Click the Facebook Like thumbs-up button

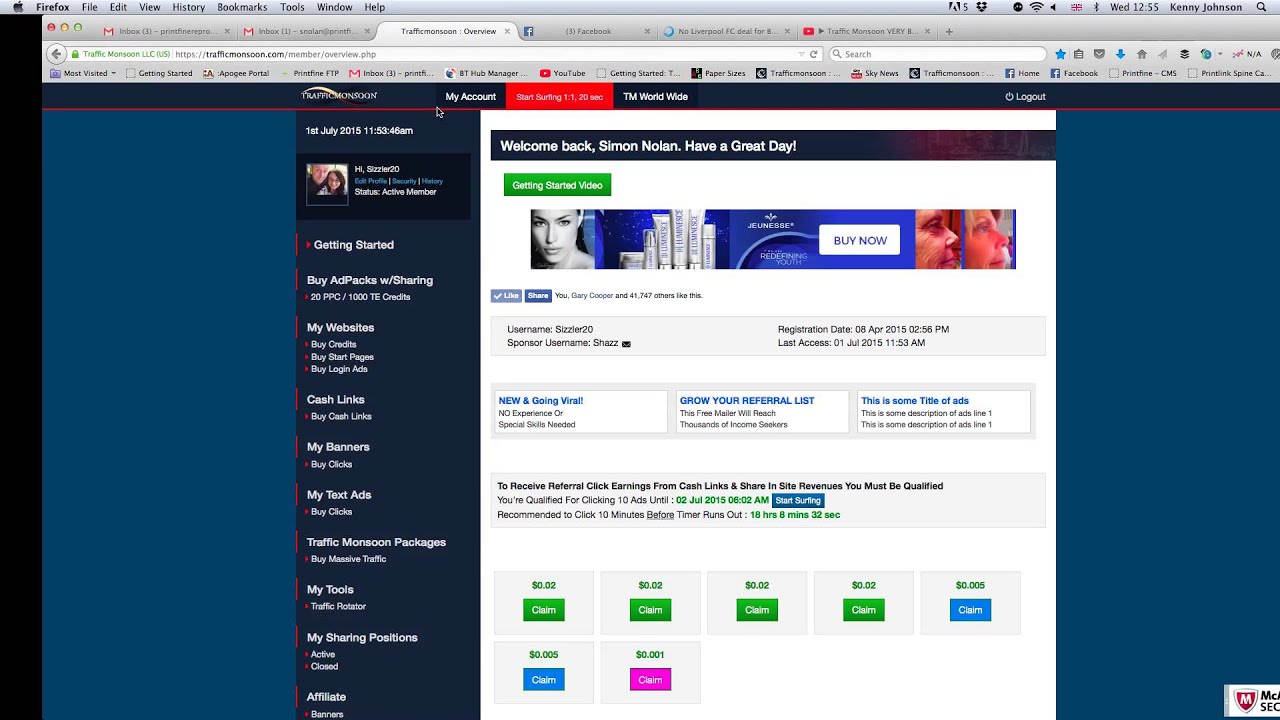[x=506, y=296]
